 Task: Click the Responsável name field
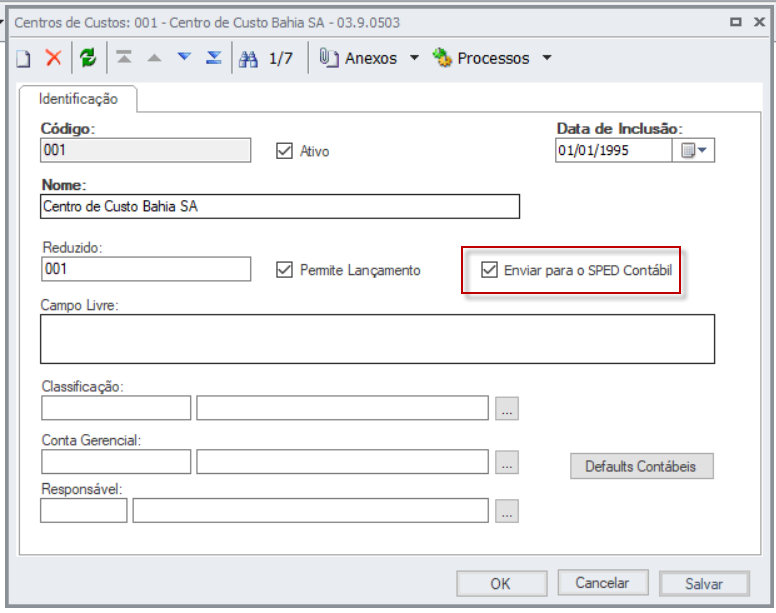tap(311, 511)
